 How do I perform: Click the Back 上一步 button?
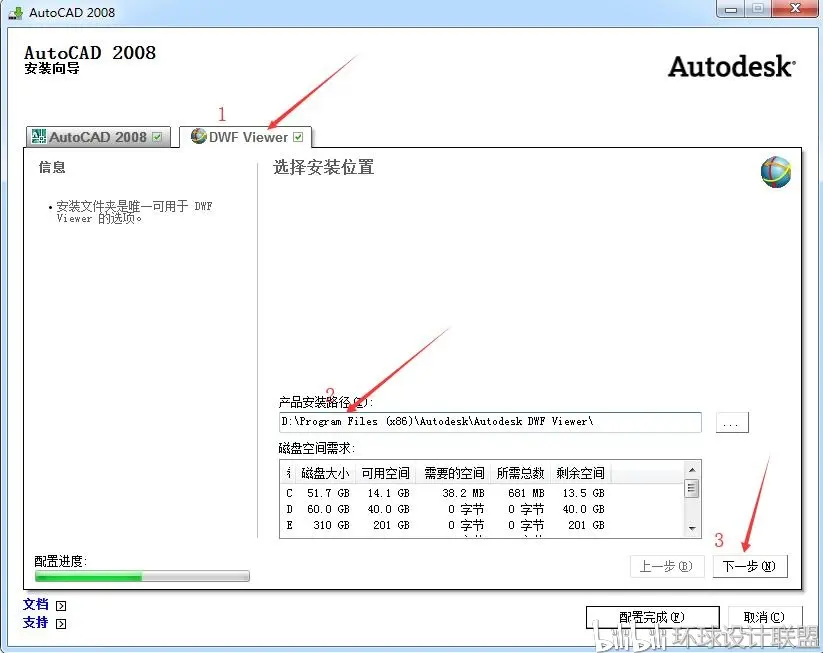tap(667, 566)
